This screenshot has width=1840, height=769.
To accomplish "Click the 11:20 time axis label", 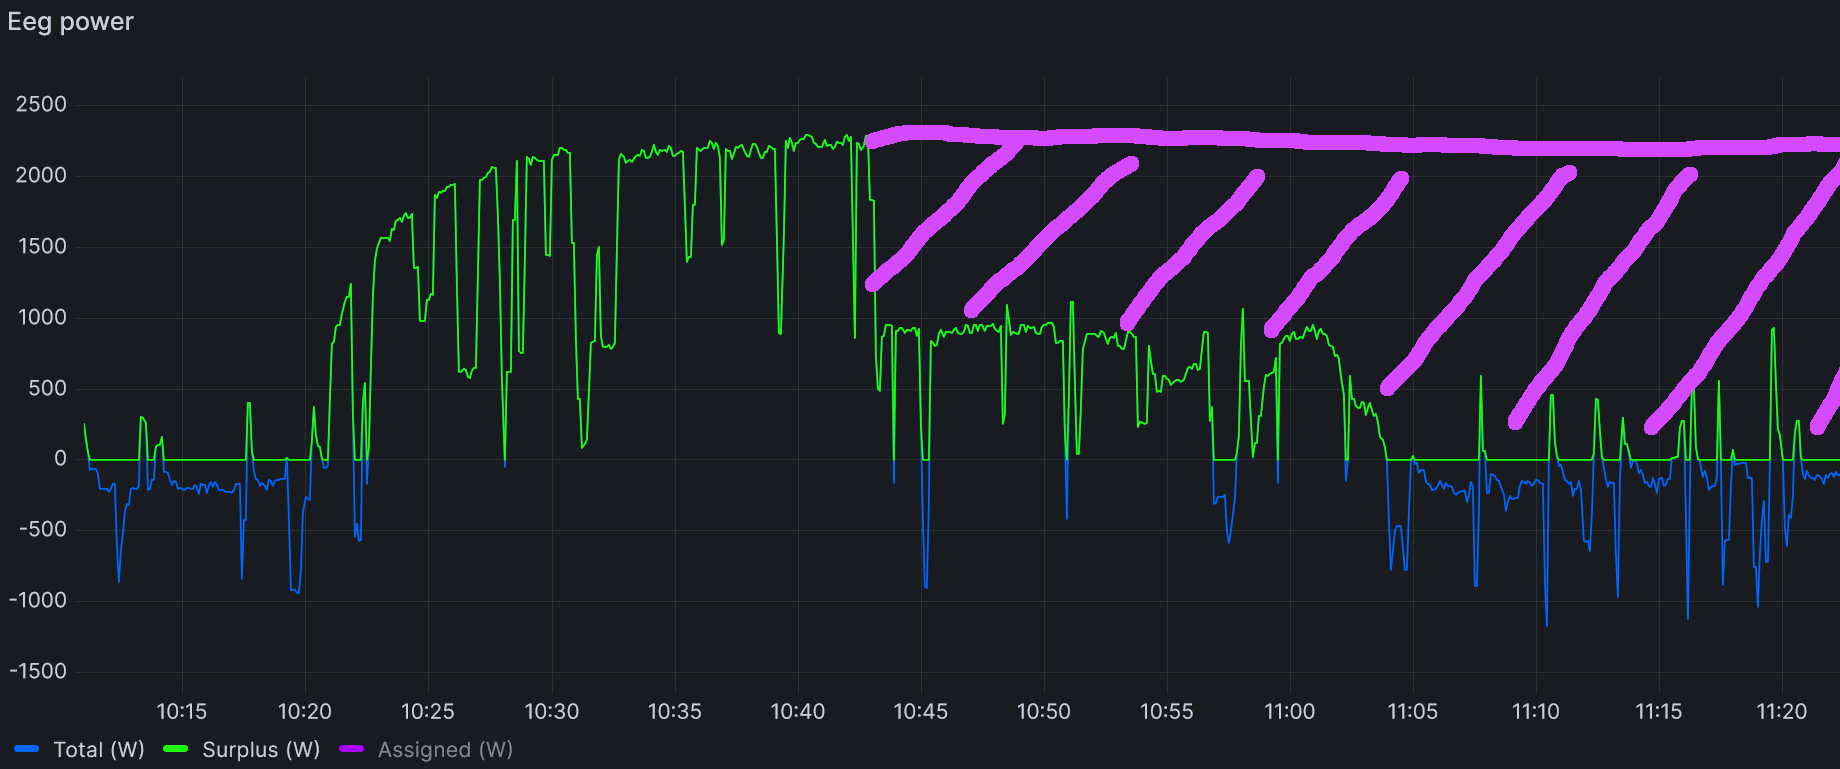I will 1781,711.
